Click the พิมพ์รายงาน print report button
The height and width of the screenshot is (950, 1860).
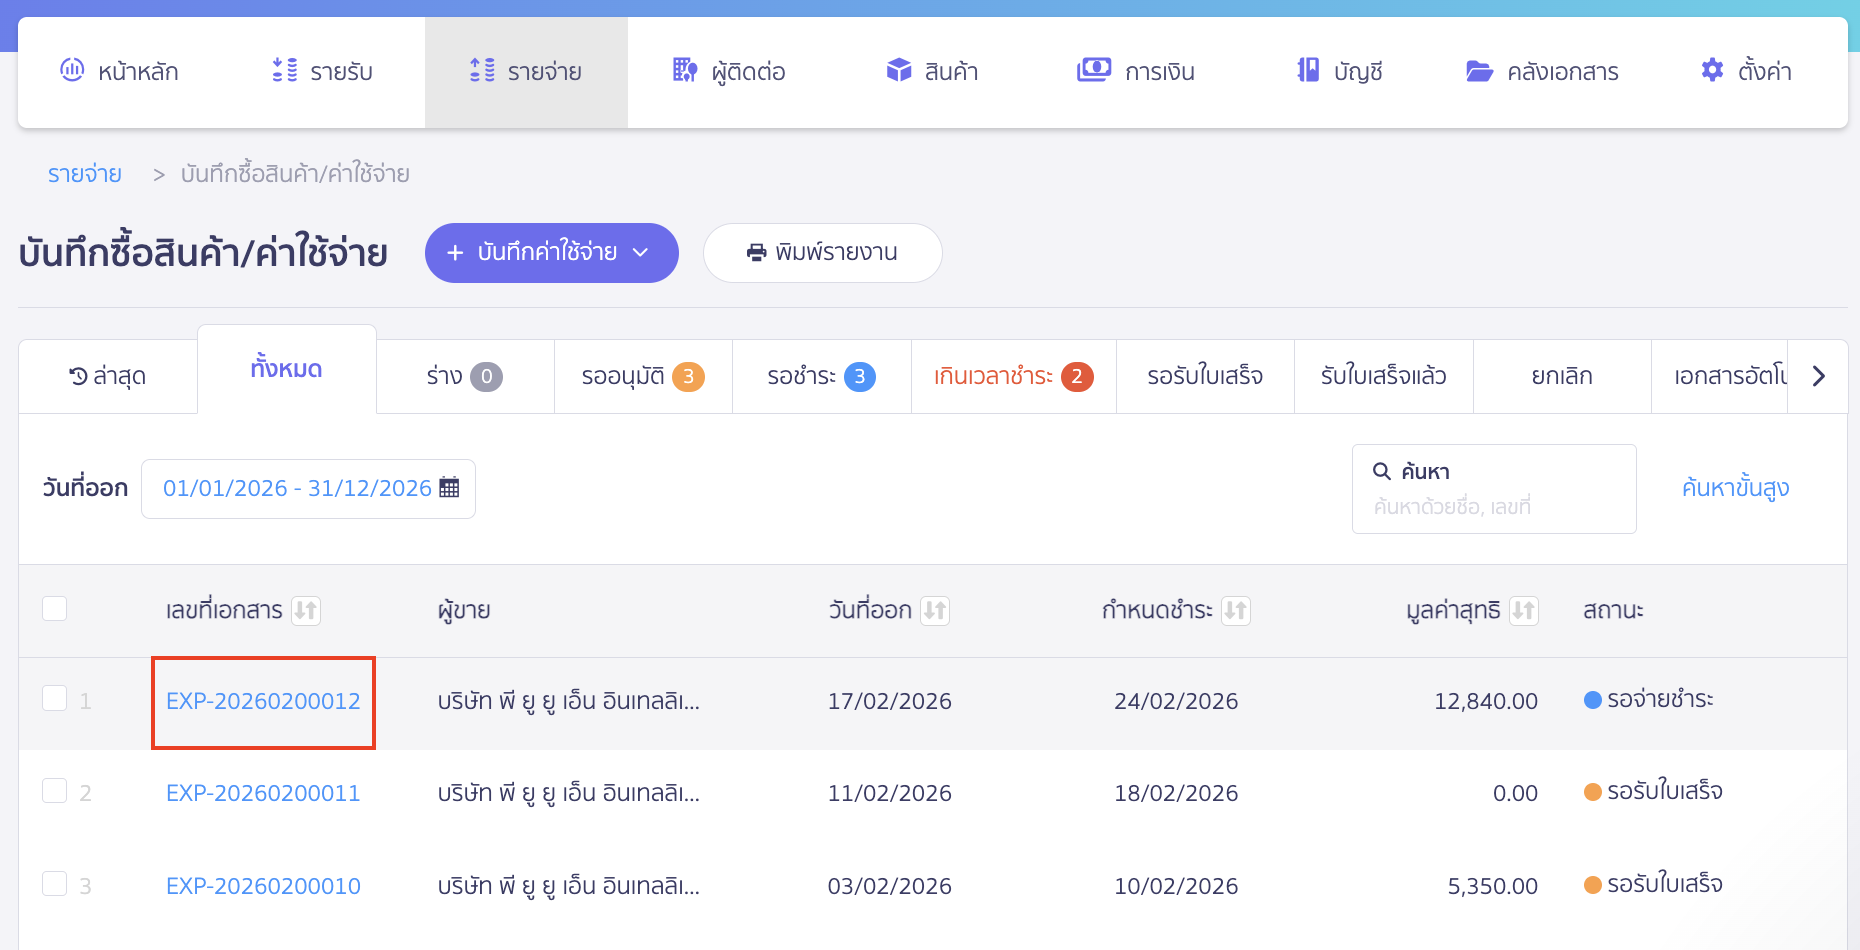pyautogui.click(x=822, y=253)
